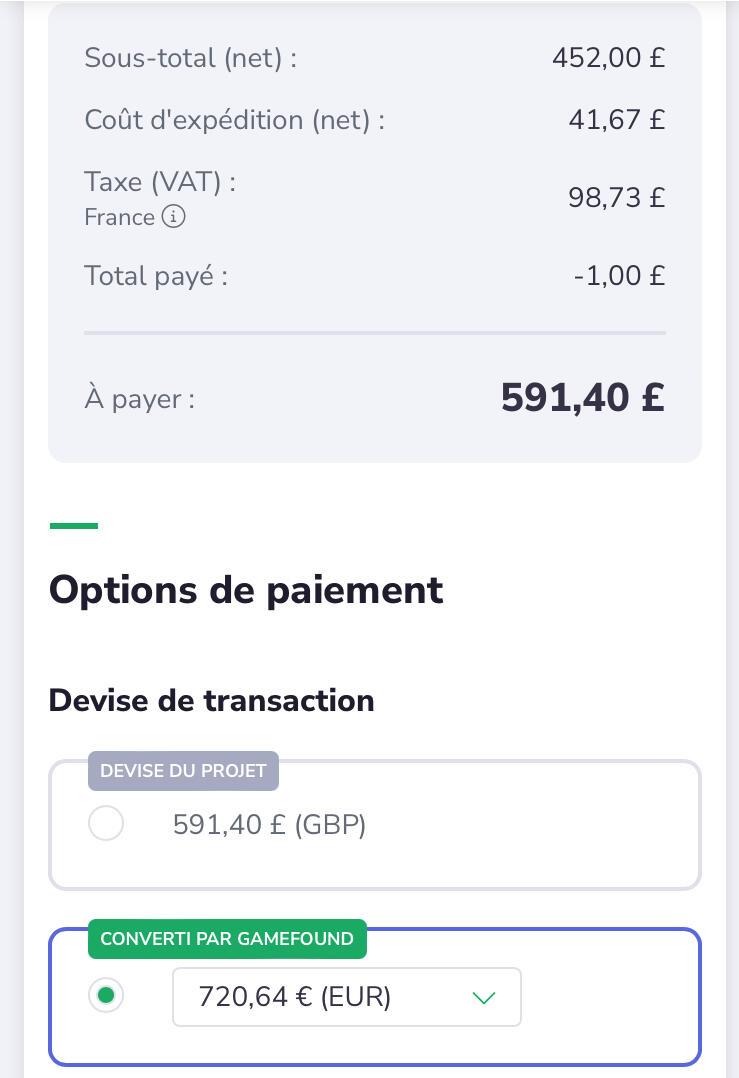Click the Coût d'expédition (net) label

[x=235, y=120]
